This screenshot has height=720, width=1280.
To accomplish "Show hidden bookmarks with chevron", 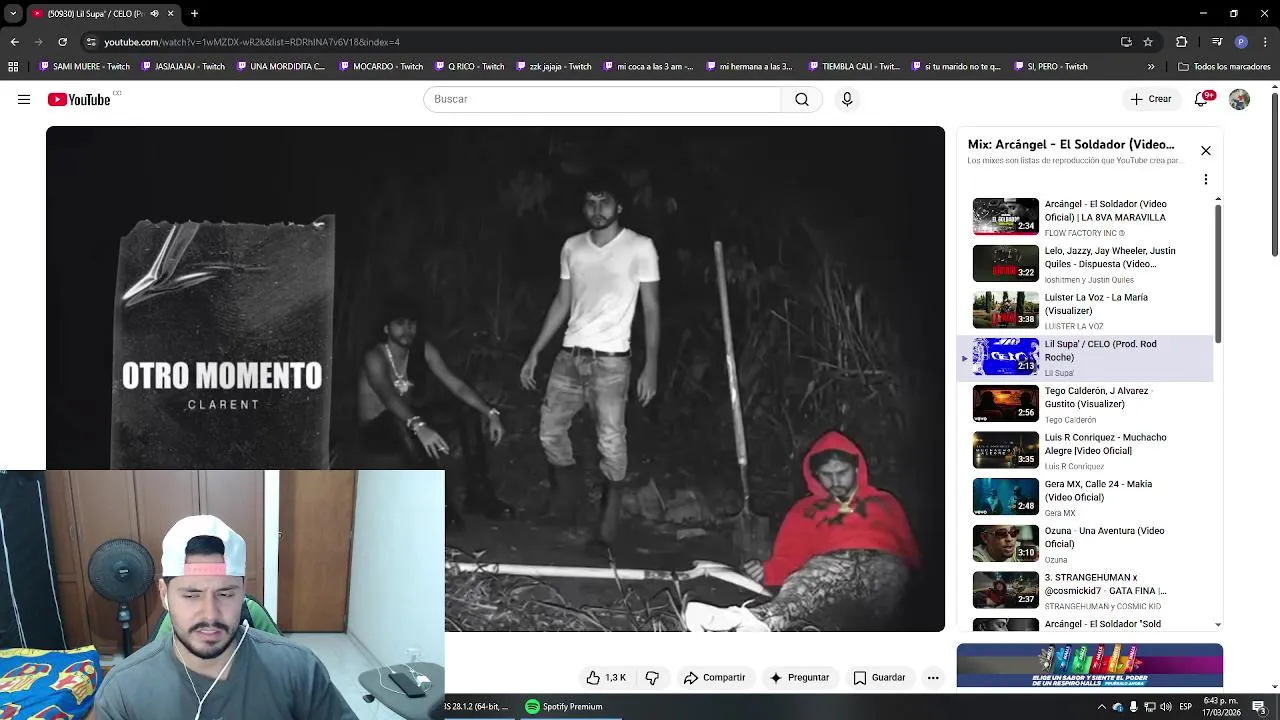I will pyautogui.click(x=1151, y=67).
